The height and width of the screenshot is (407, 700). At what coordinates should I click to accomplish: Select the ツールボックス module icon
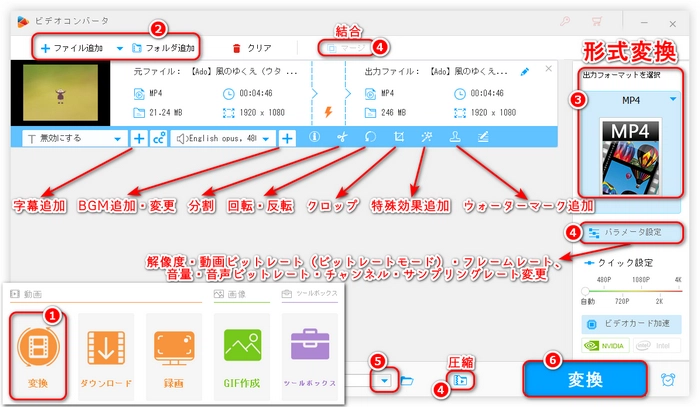click(310, 356)
